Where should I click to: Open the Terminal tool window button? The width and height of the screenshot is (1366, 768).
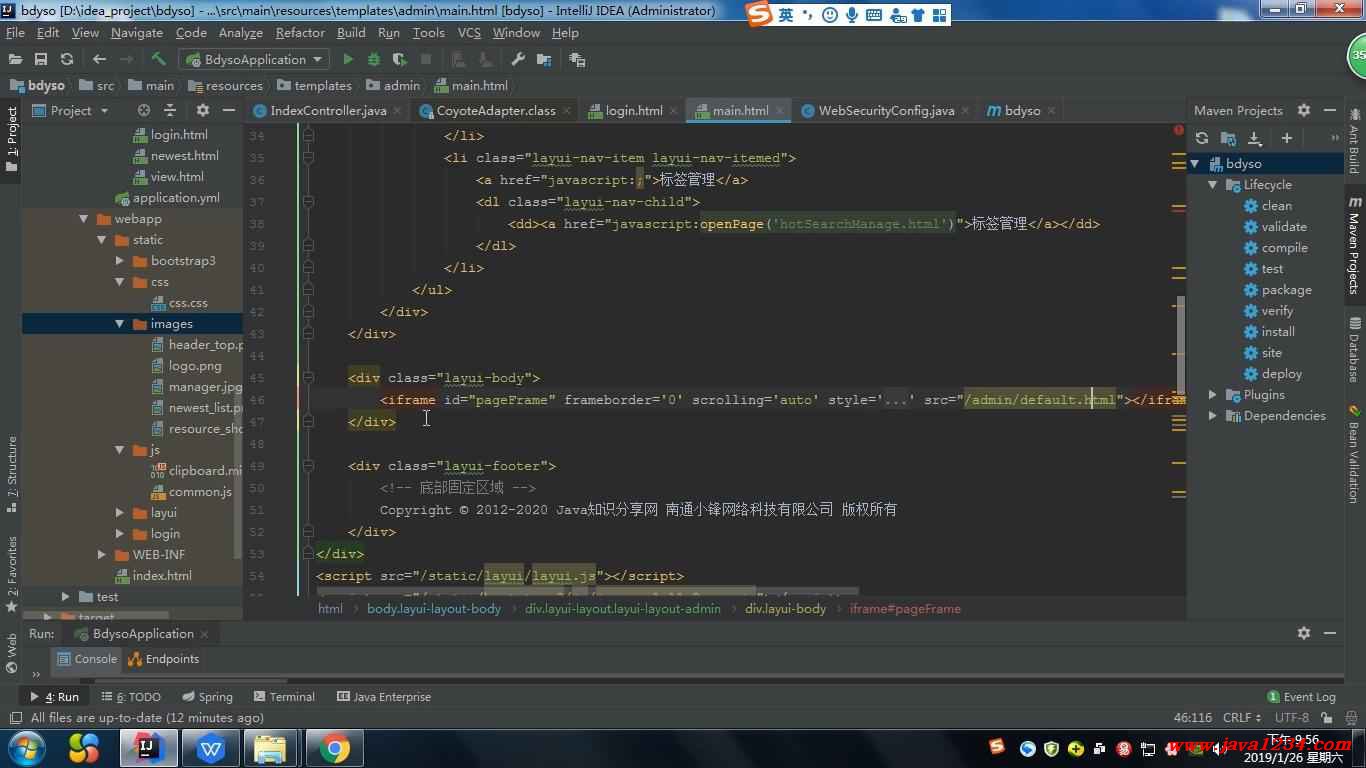(x=284, y=697)
